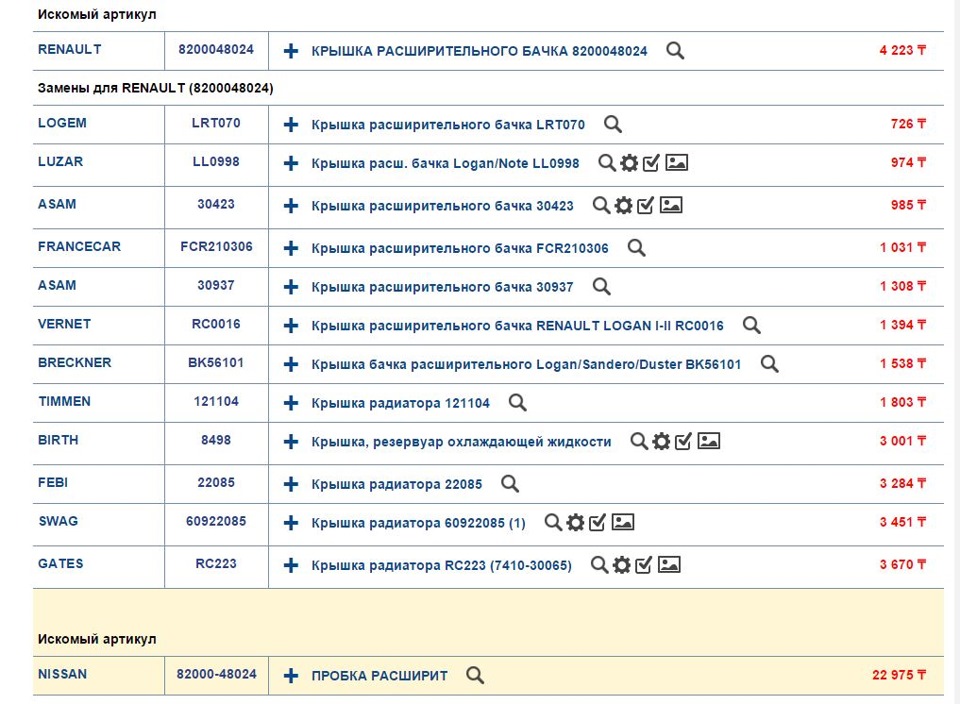960x704 pixels.
Task: Click price 22 975 ₸ for NISSAN
Action: [x=899, y=675]
